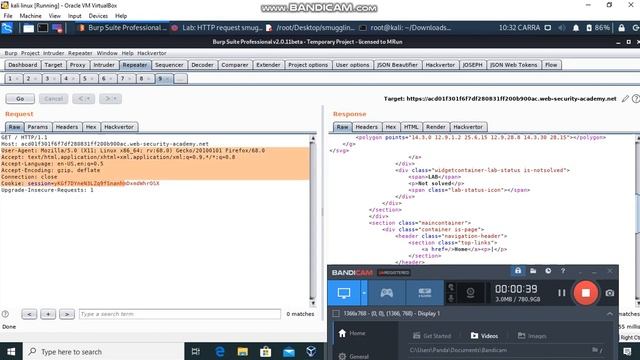Stop the Bandicam recording
Screen dimensions: 640x360
585,293
